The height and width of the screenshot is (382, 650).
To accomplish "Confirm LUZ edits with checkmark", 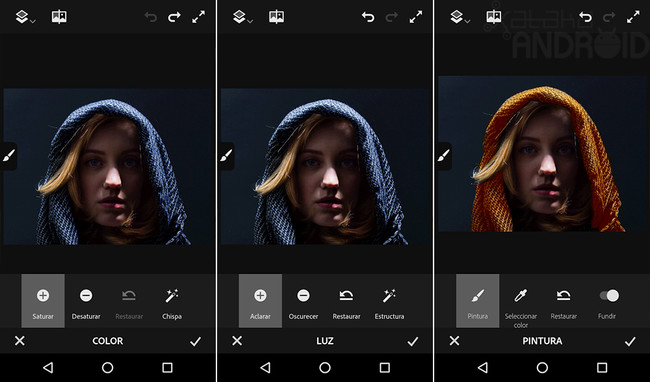I will [x=412, y=341].
